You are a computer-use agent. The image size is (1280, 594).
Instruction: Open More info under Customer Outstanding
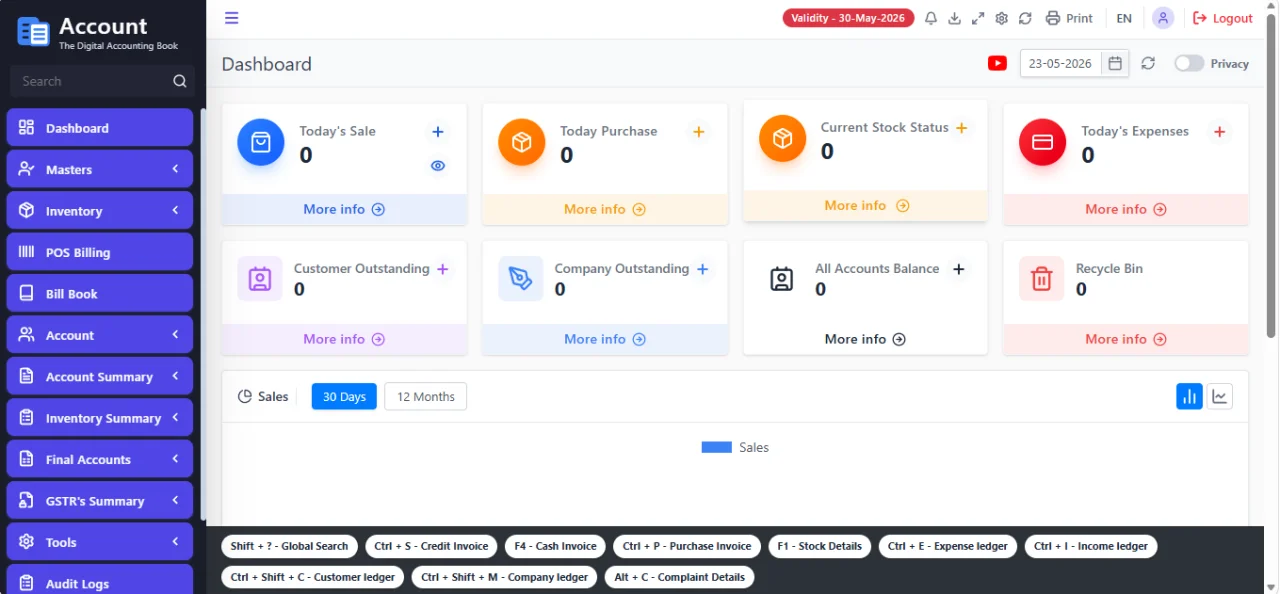click(344, 339)
